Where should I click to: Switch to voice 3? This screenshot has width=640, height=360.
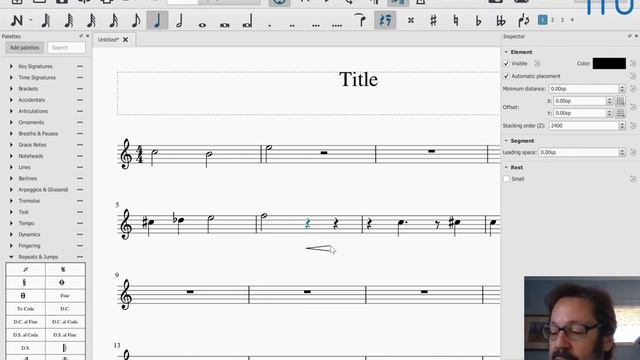pyautogui.click(x=562, y=20)
